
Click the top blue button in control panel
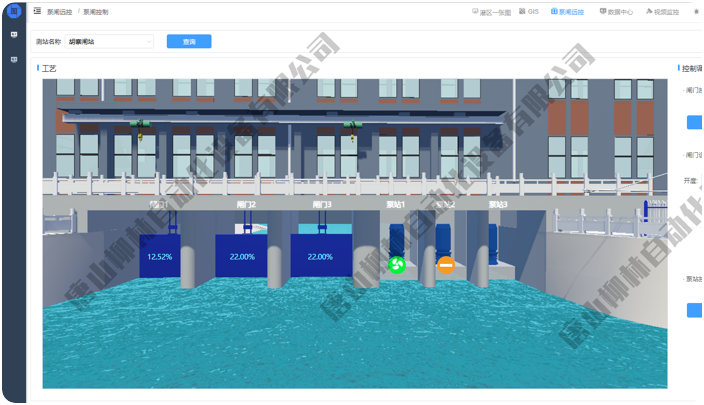tap(694, 123)
